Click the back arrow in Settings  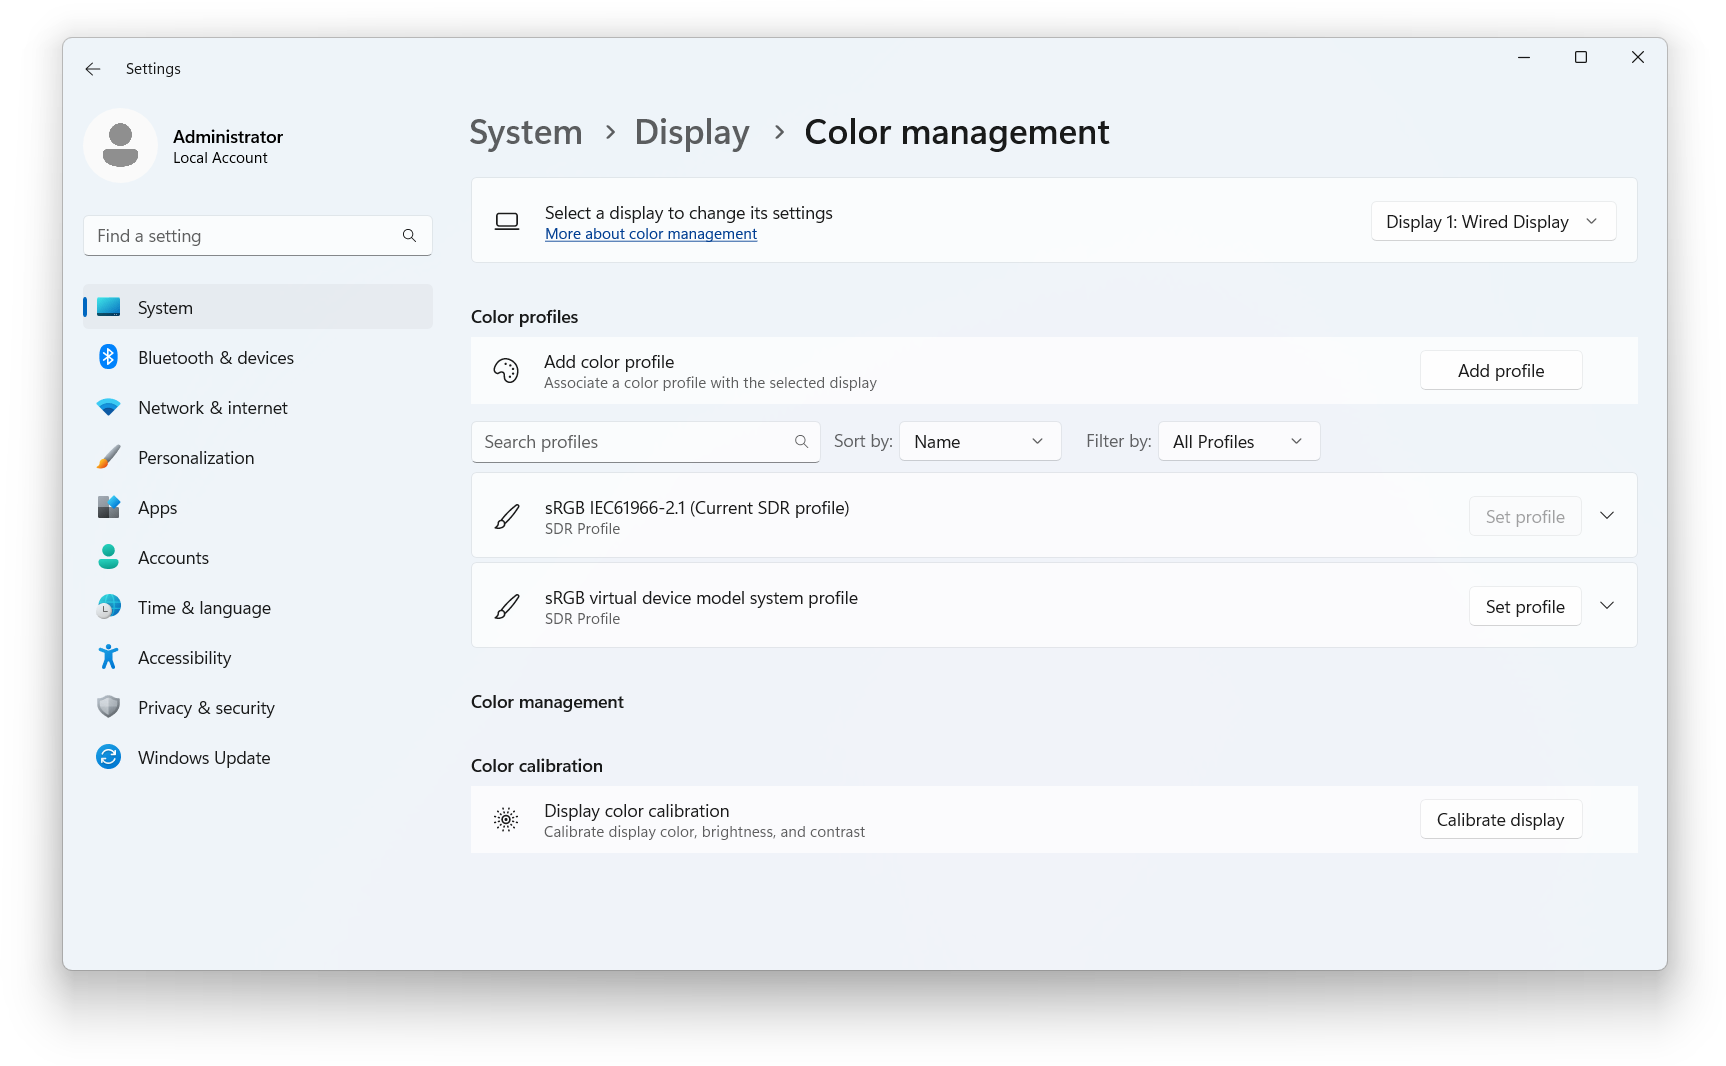[x=93, y=69]
